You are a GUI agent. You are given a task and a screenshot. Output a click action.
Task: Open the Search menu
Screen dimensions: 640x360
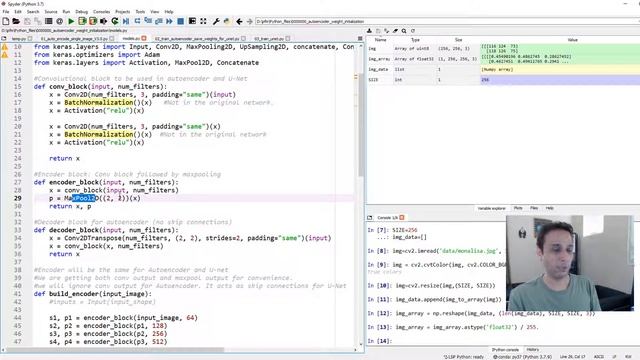[33, 12]
